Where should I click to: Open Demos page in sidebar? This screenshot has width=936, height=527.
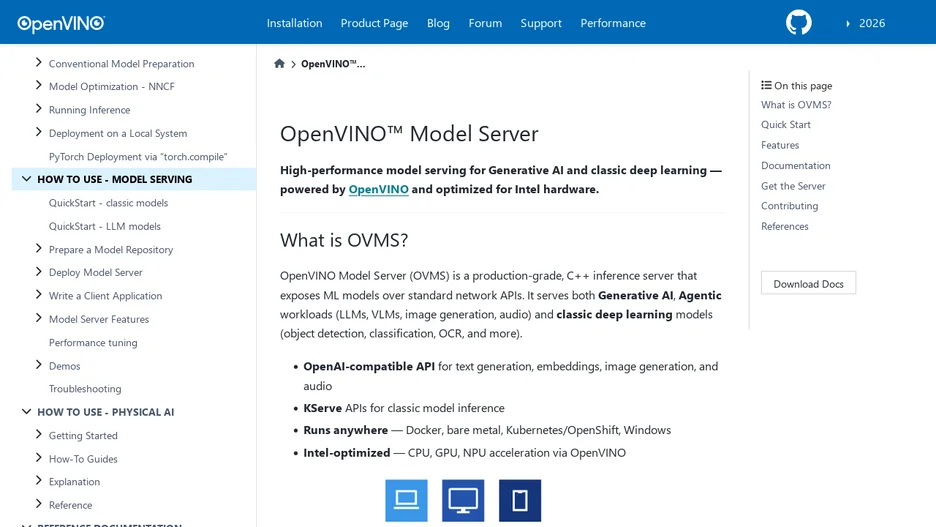[x=64, y=366]
